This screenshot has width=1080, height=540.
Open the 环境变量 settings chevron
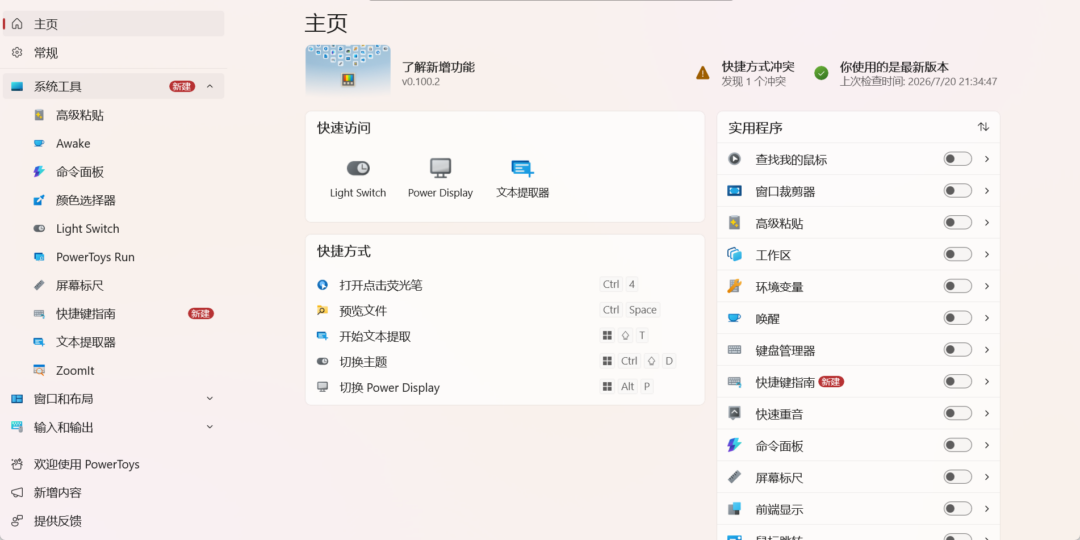(x=986, y=286)
